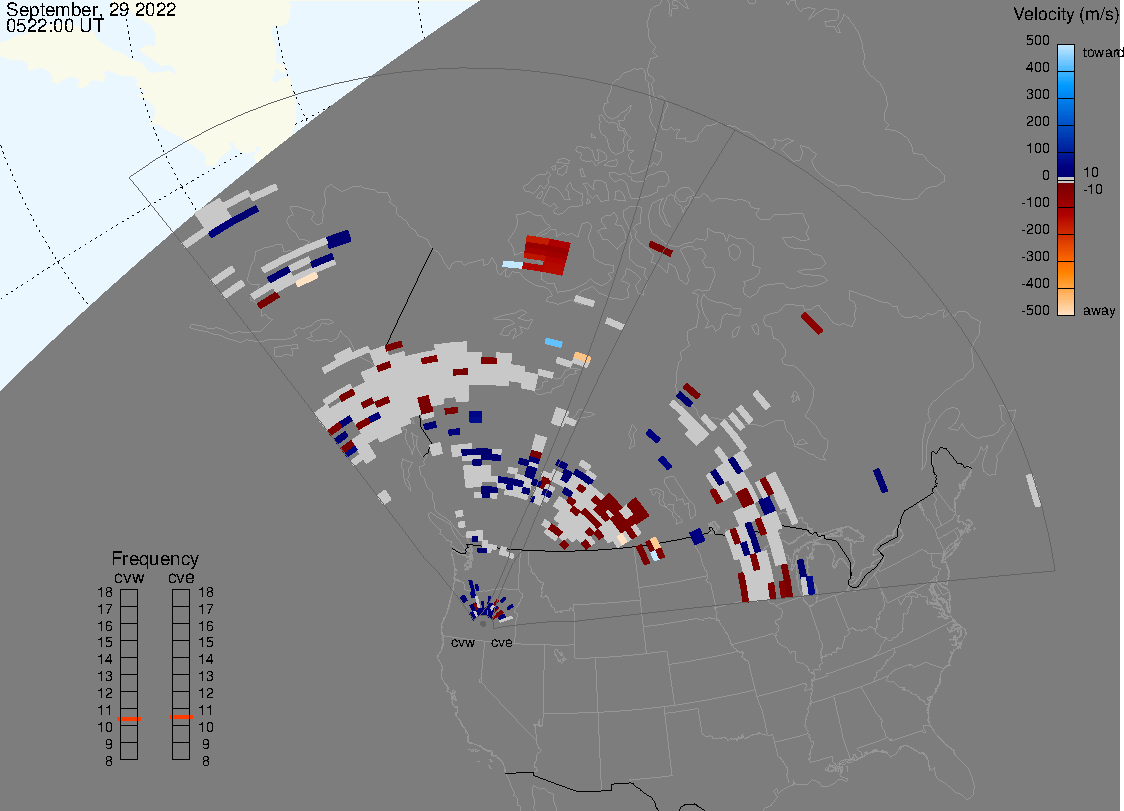Click the -300 tick label on the velocity scale
1124x811 pixels.
[1035, 256]
